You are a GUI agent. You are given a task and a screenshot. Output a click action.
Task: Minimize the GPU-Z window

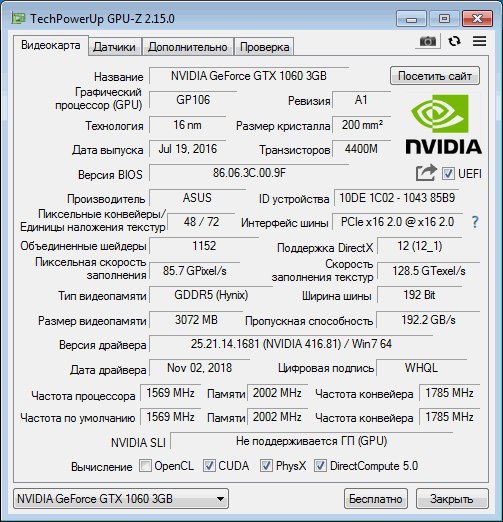tap(411, 18)
